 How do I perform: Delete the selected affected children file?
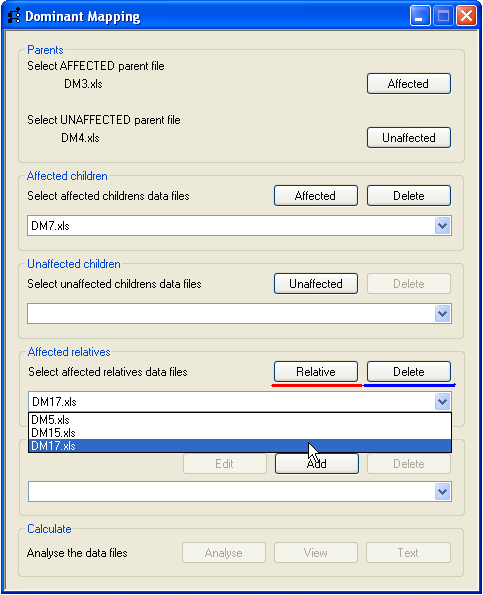(409, 195)
